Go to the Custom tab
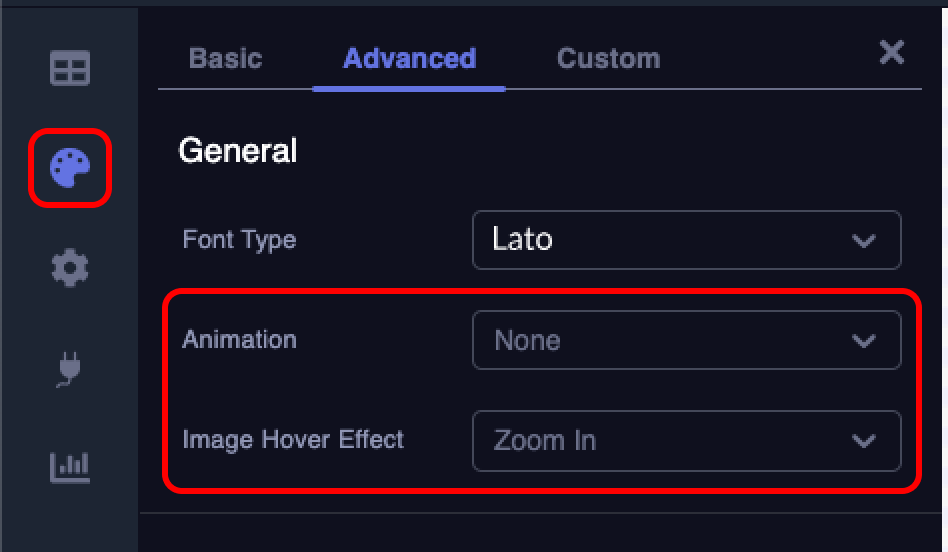 608,58
